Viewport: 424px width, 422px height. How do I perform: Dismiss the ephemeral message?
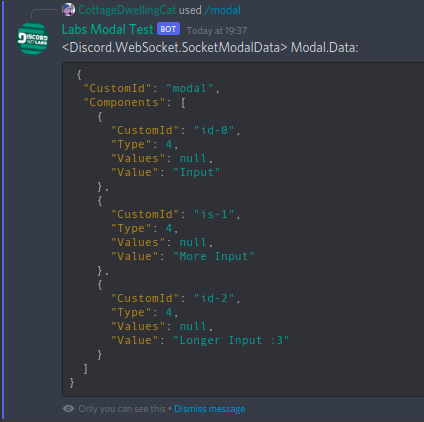tap(210, 409)
